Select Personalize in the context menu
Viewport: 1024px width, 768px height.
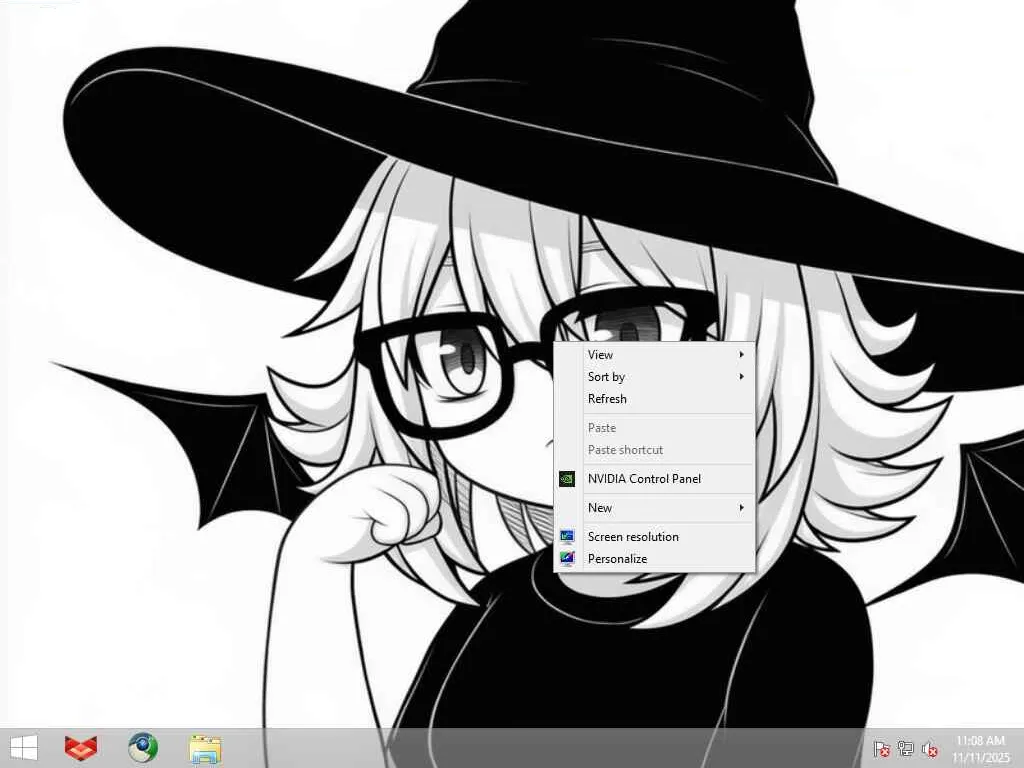pyautogui.click(x=654, y=559)
